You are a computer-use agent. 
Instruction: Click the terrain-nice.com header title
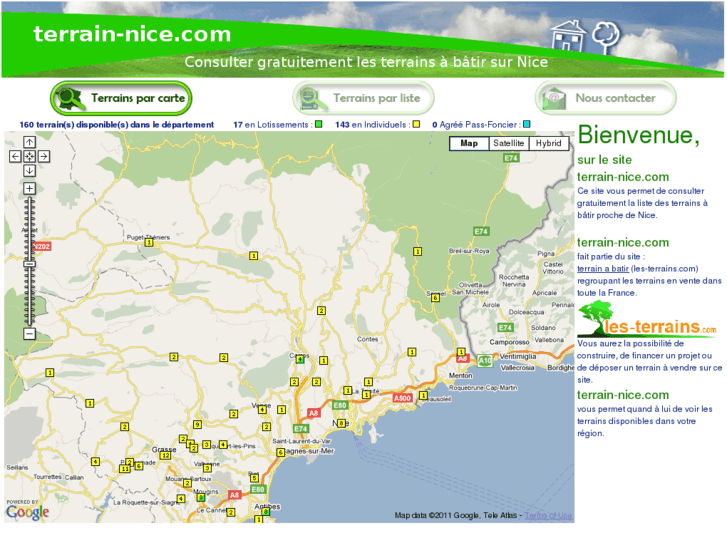click(132, 34)
